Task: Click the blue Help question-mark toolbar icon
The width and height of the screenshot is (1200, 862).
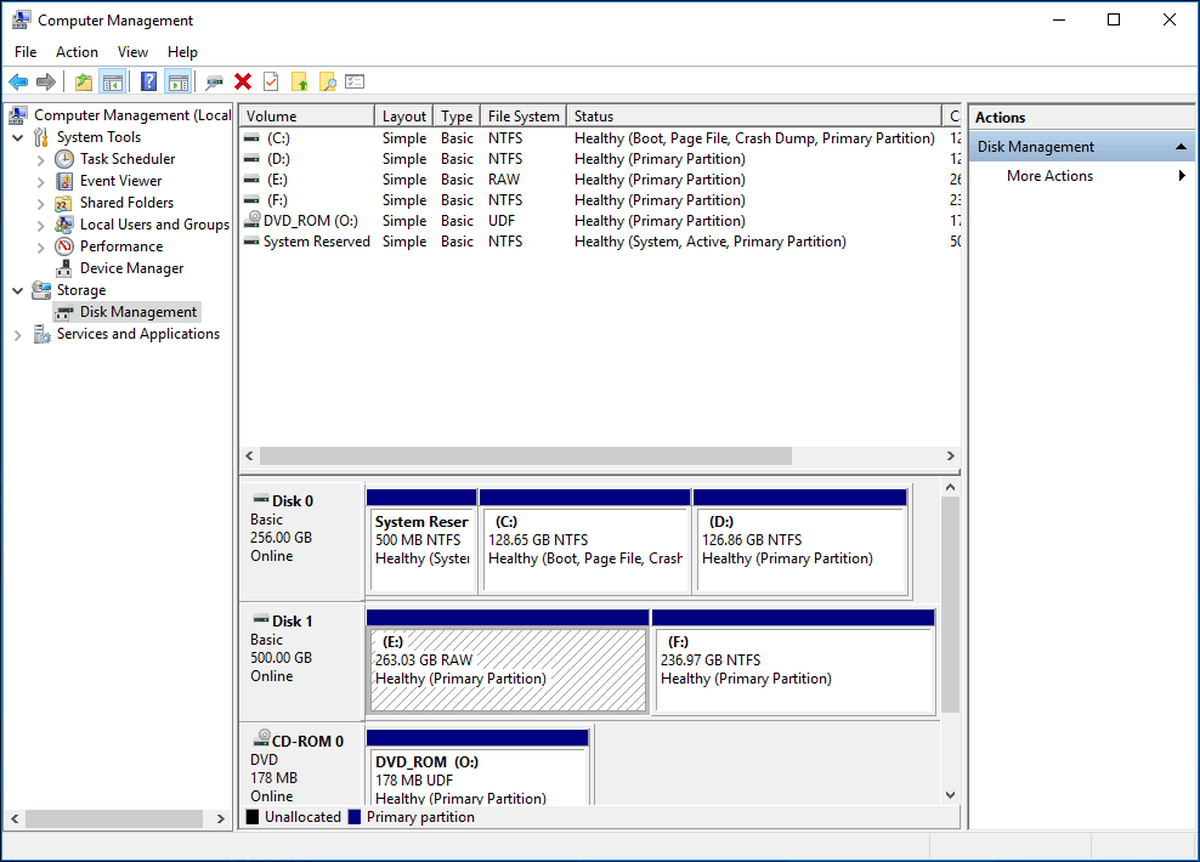Action: tap(149, 82)
